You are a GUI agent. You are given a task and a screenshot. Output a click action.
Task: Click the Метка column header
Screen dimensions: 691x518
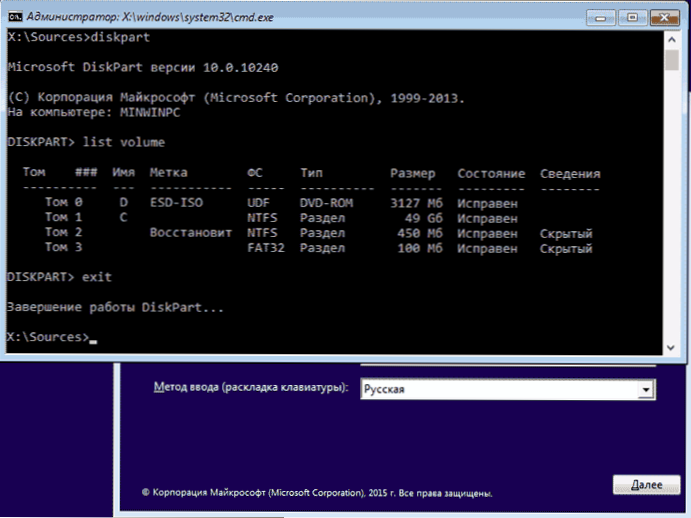[168, 172]
